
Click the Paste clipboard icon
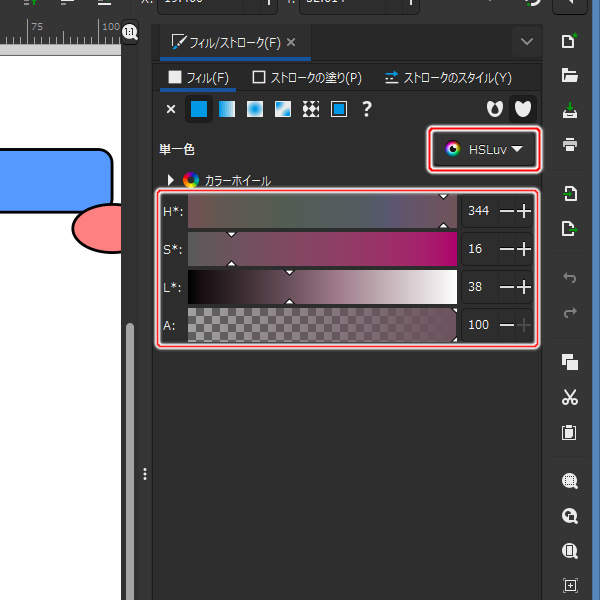point(569,432)
